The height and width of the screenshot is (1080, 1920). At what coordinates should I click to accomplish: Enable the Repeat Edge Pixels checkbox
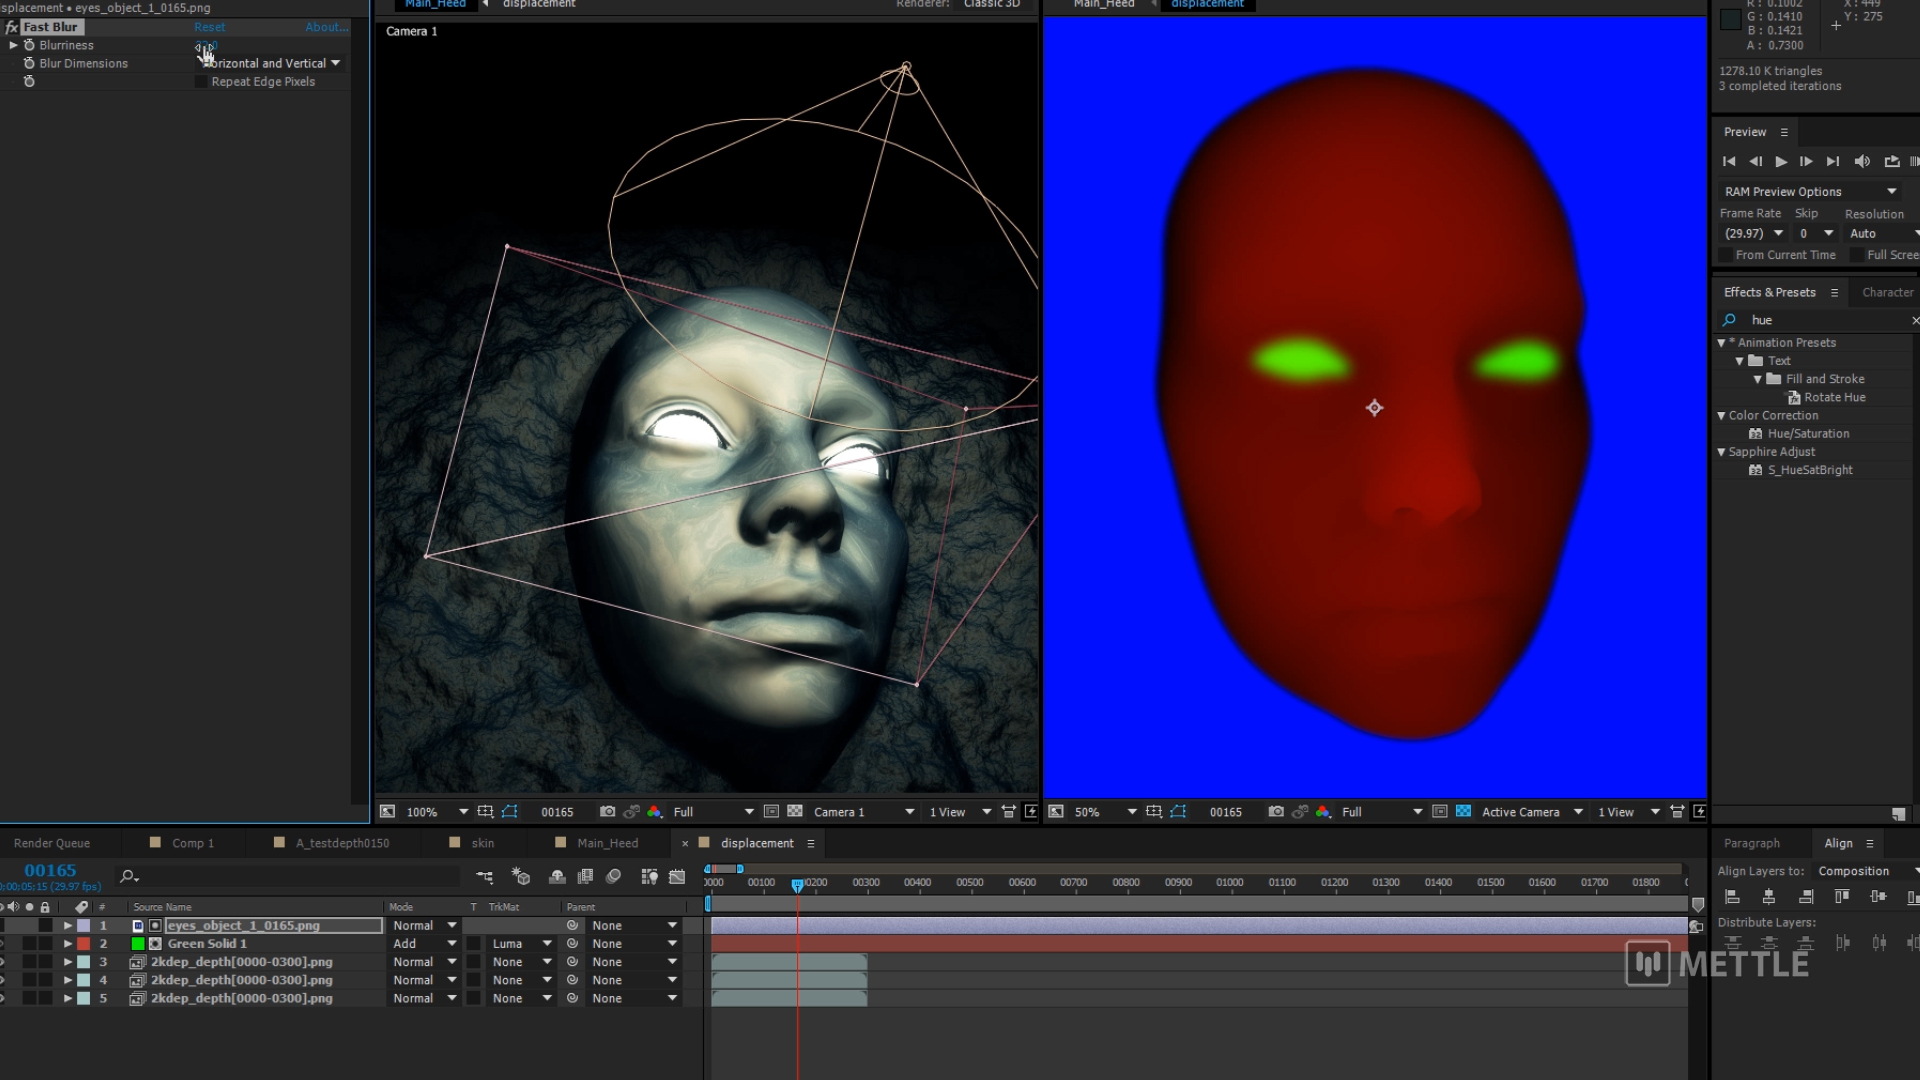pyautogui.click(x=201, y=82)
